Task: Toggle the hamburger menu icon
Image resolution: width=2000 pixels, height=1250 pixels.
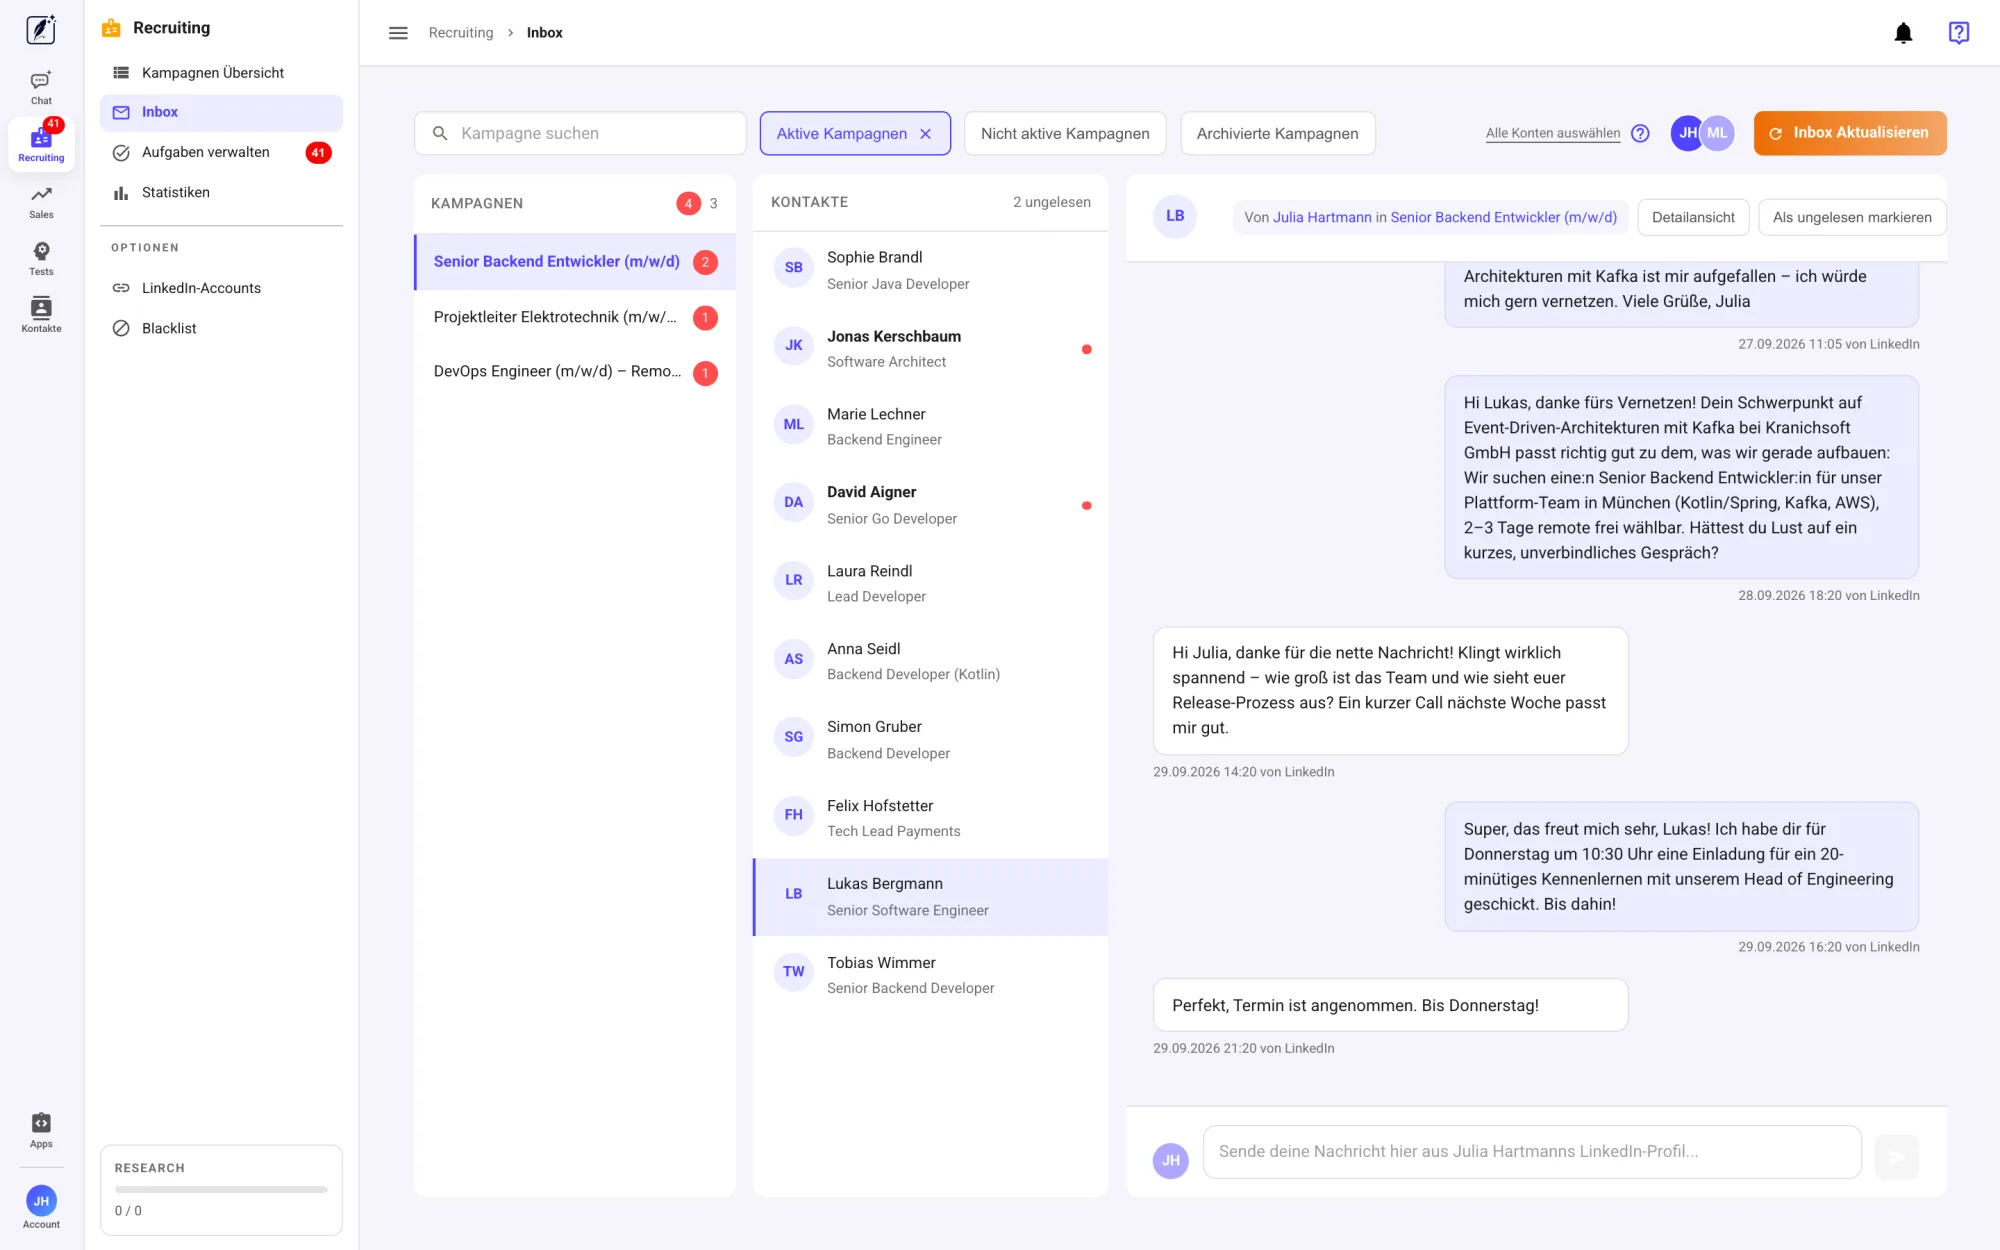Action: click(x=398, y=33)
